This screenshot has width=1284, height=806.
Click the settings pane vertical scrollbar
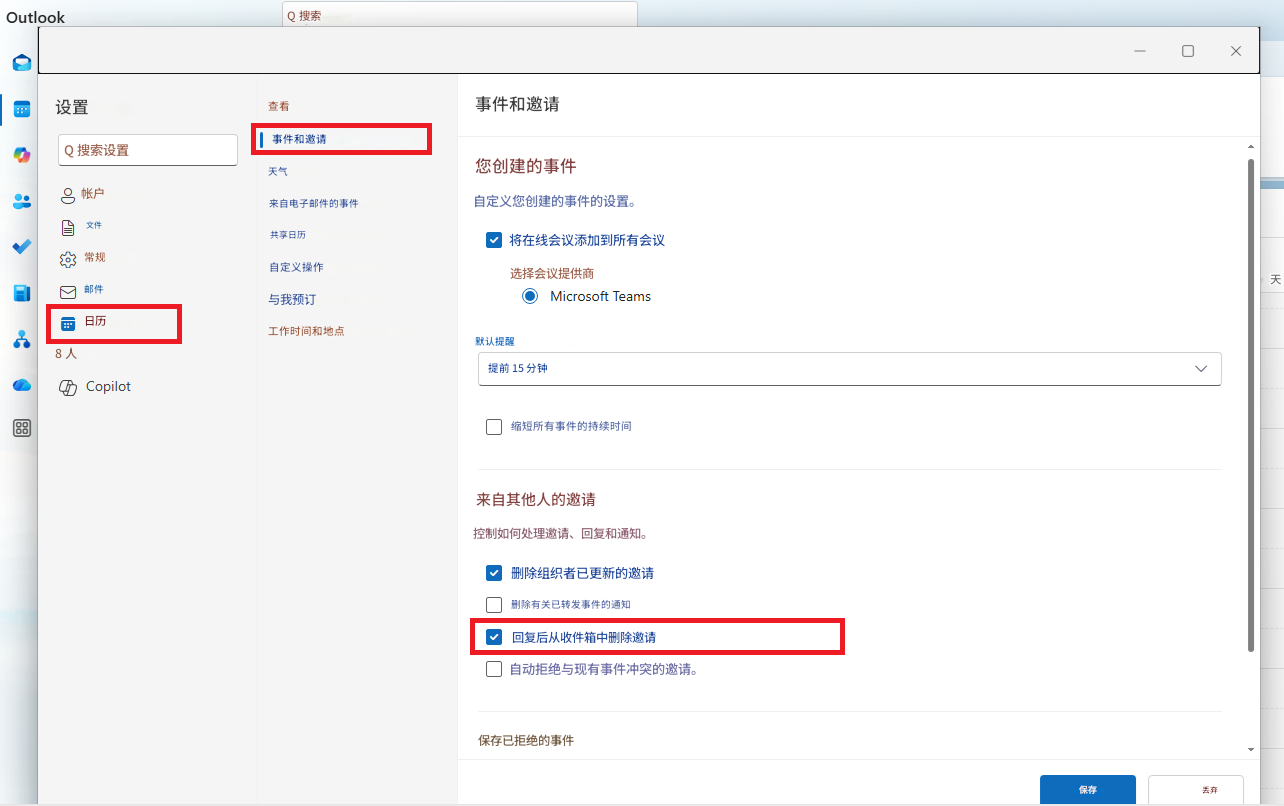pyautogui.click(x=1251, y=405)
